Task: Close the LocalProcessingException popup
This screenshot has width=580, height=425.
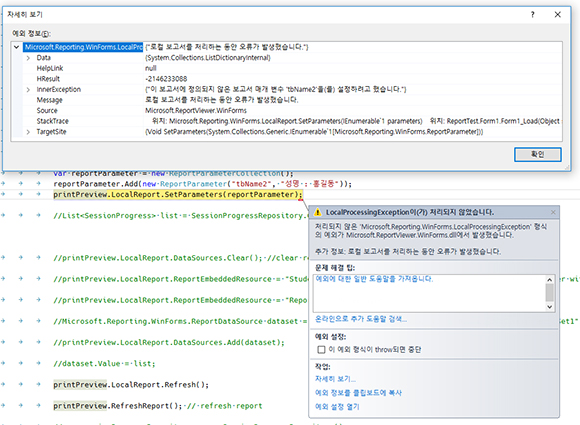Action: tap(553, 212)
